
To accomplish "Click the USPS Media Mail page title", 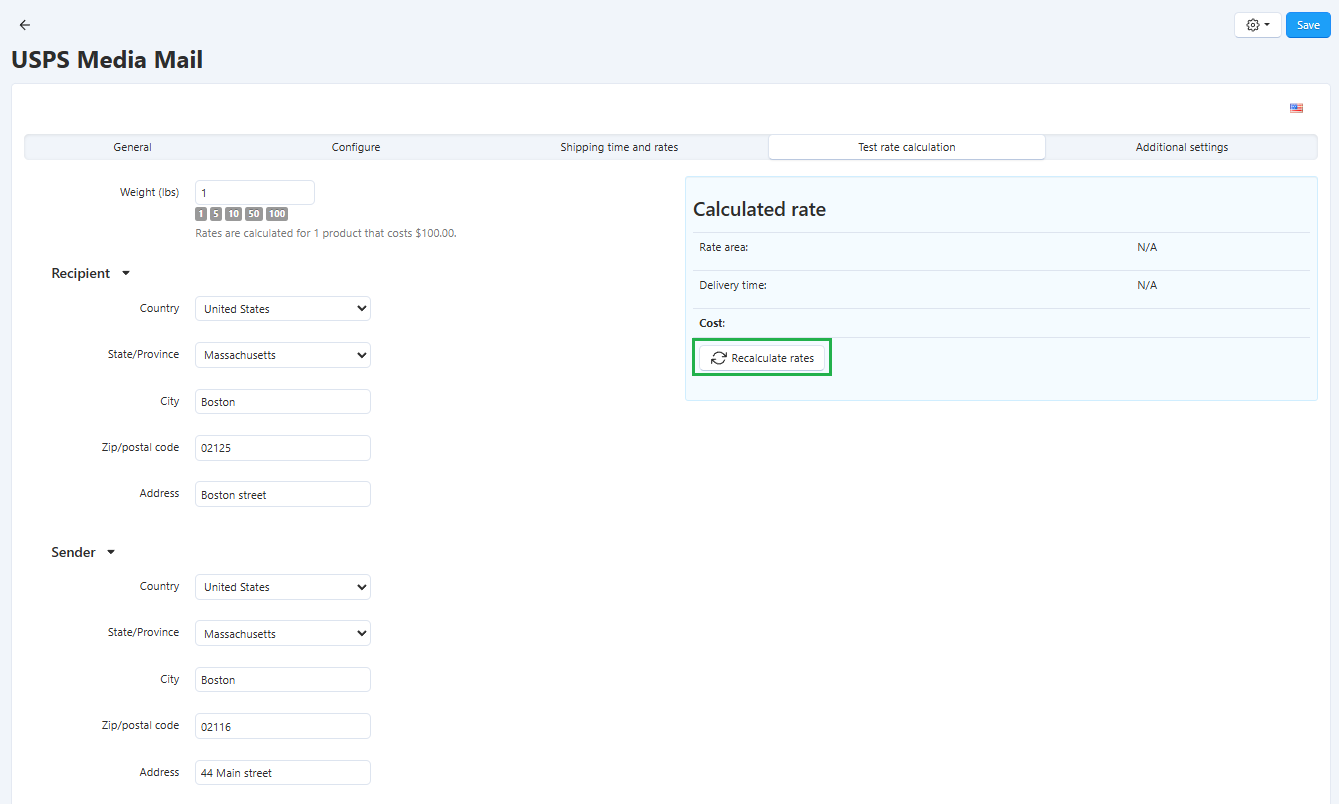I will click(107, 60).
